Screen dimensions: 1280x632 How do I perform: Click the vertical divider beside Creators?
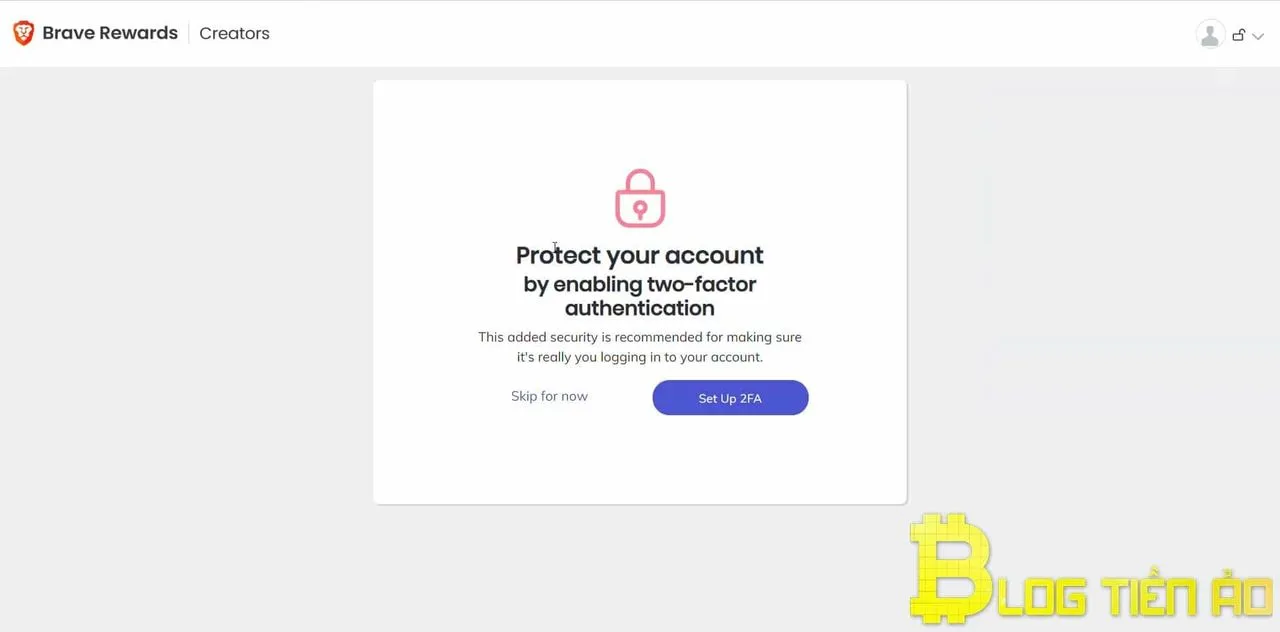188,33
